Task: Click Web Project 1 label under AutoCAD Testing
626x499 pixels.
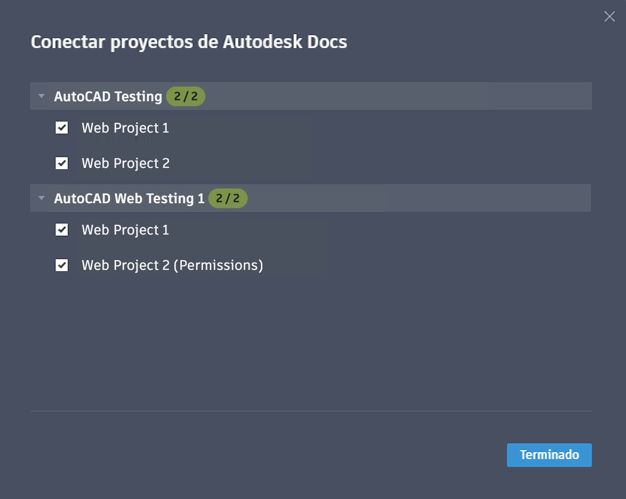Action: click(125, 128)
